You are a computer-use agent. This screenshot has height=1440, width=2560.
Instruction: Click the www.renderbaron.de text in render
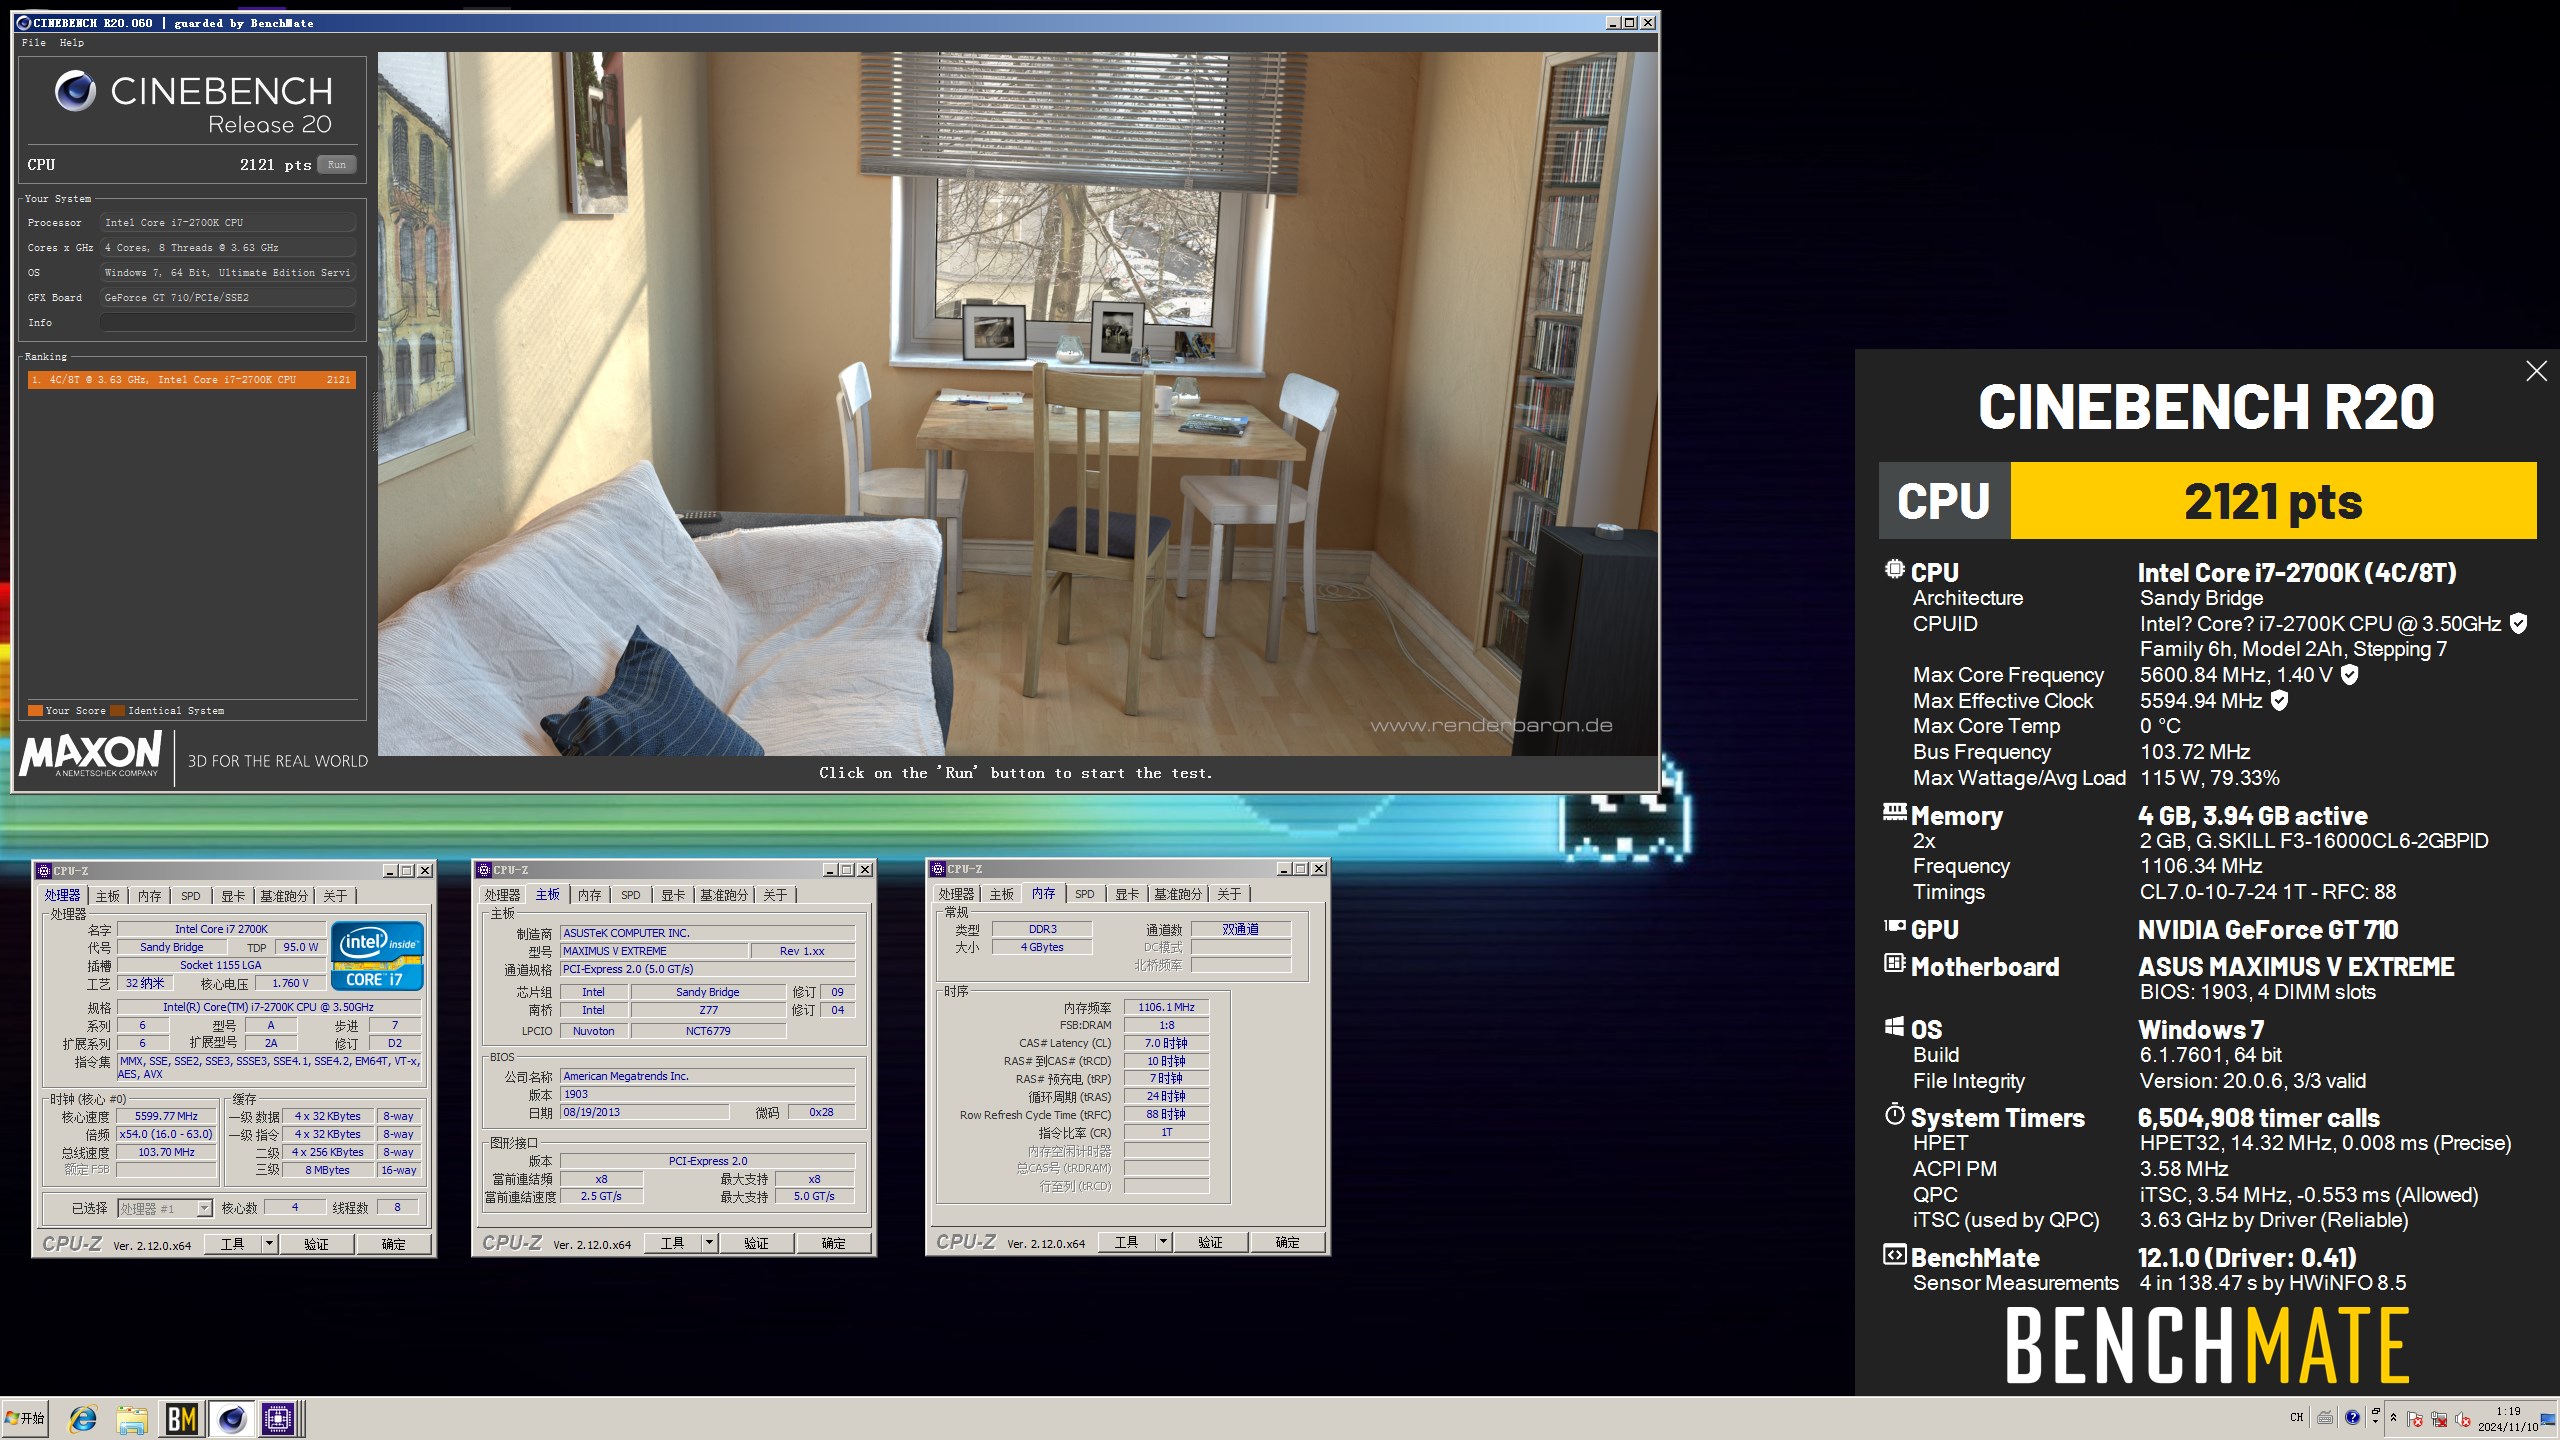coord(1491,725)
